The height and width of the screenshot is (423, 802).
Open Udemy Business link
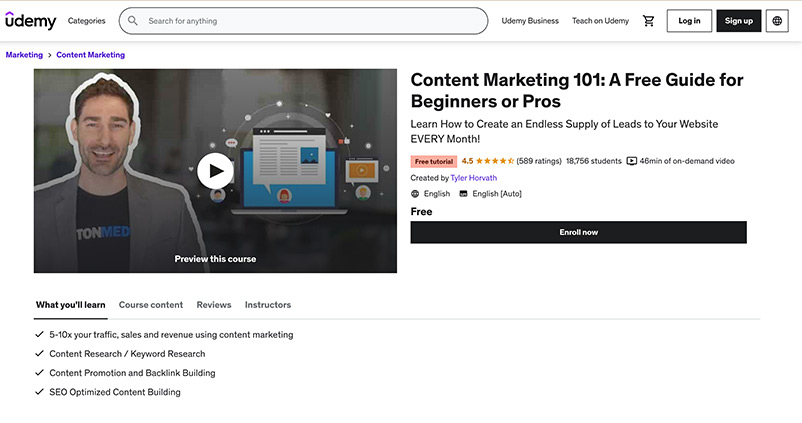click(530, 21)
